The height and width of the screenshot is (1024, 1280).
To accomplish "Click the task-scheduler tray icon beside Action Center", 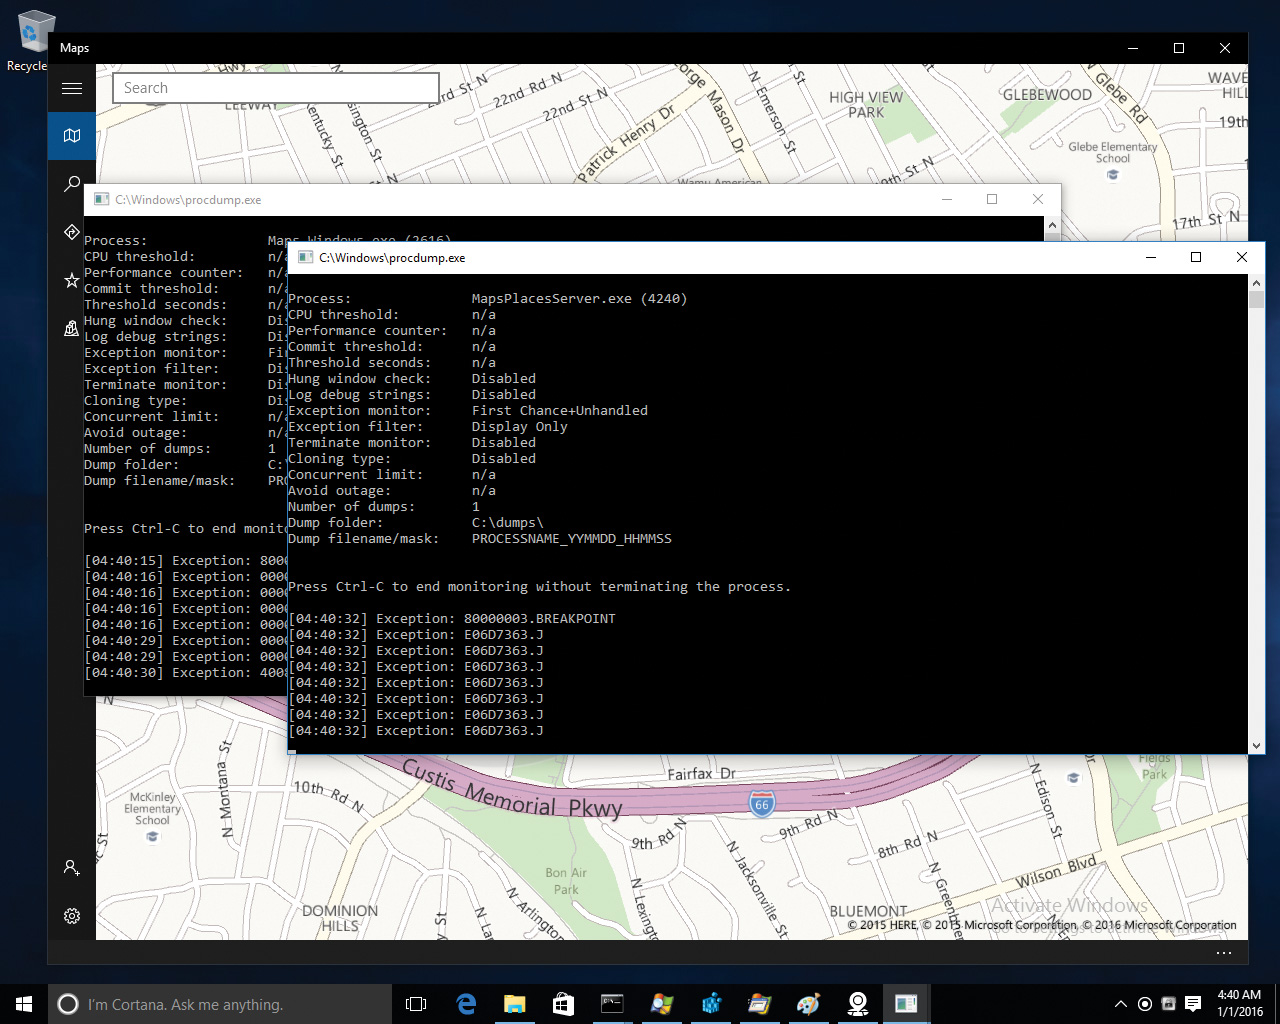I will pos(1168,1004).
